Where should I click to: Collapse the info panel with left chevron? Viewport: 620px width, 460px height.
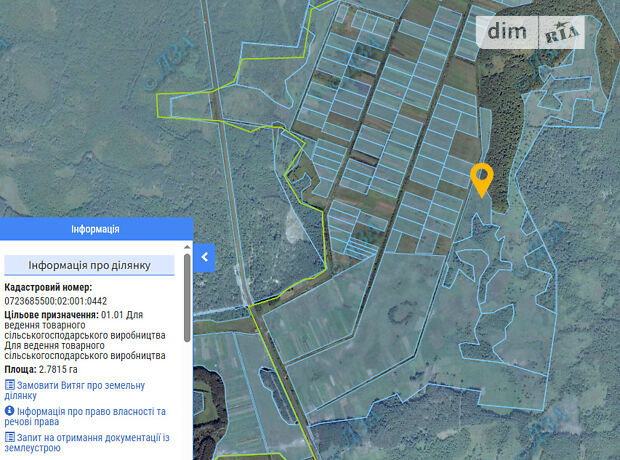click(204, 257)
